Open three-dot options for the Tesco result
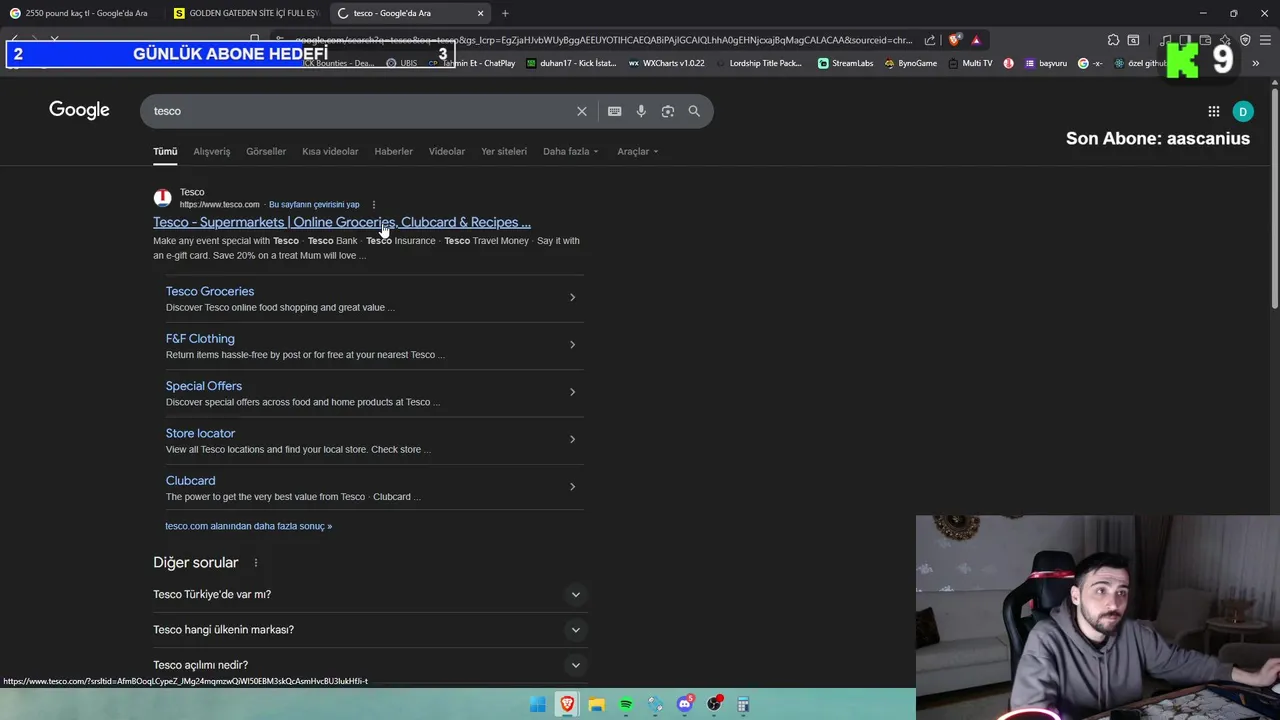 pos(374,204)
